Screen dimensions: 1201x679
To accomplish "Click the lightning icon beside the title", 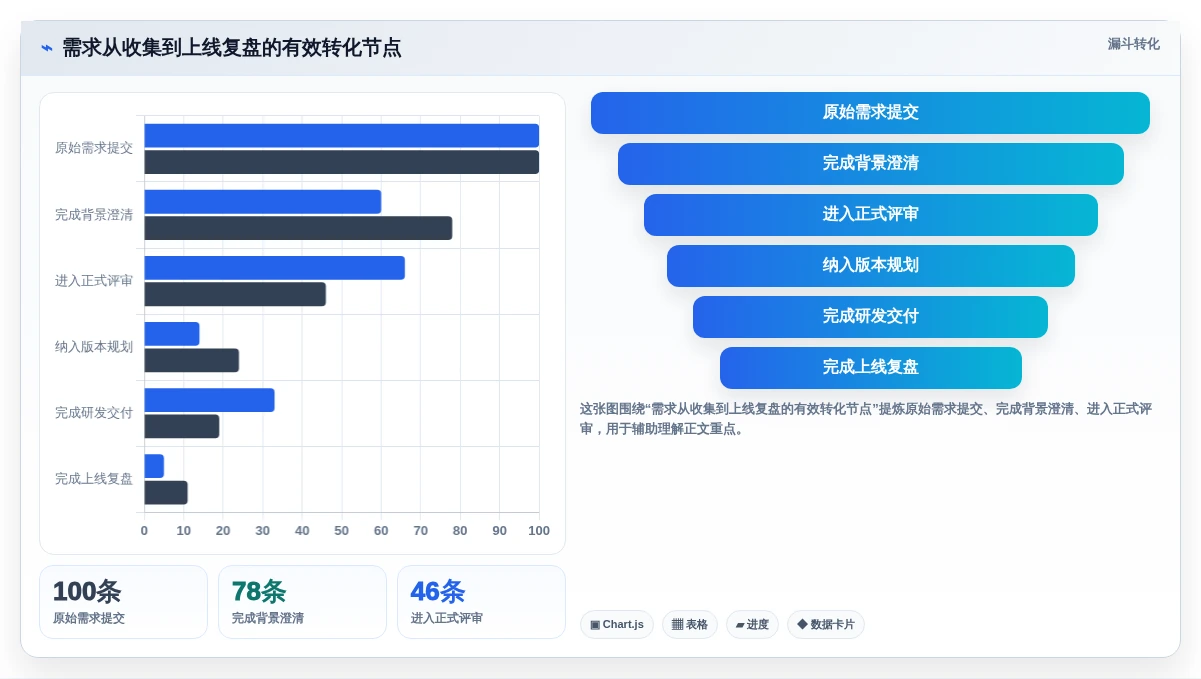I will click(x=46, y=48).
